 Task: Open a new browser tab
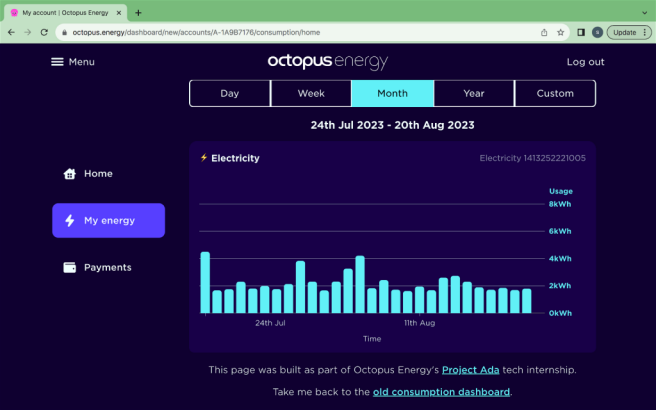pyautogui.click(x=138, y=13)
